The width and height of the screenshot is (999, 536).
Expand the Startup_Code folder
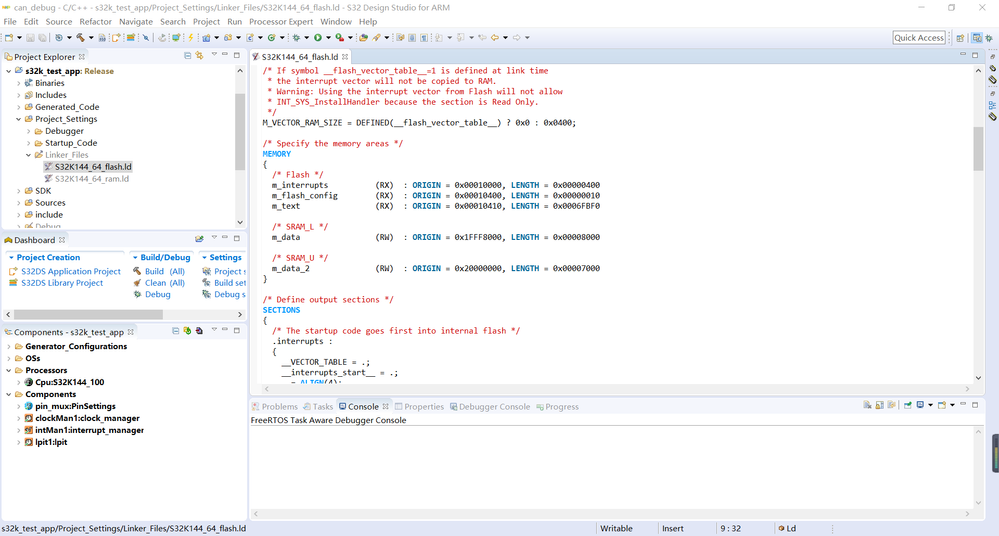tap(29, 143)
